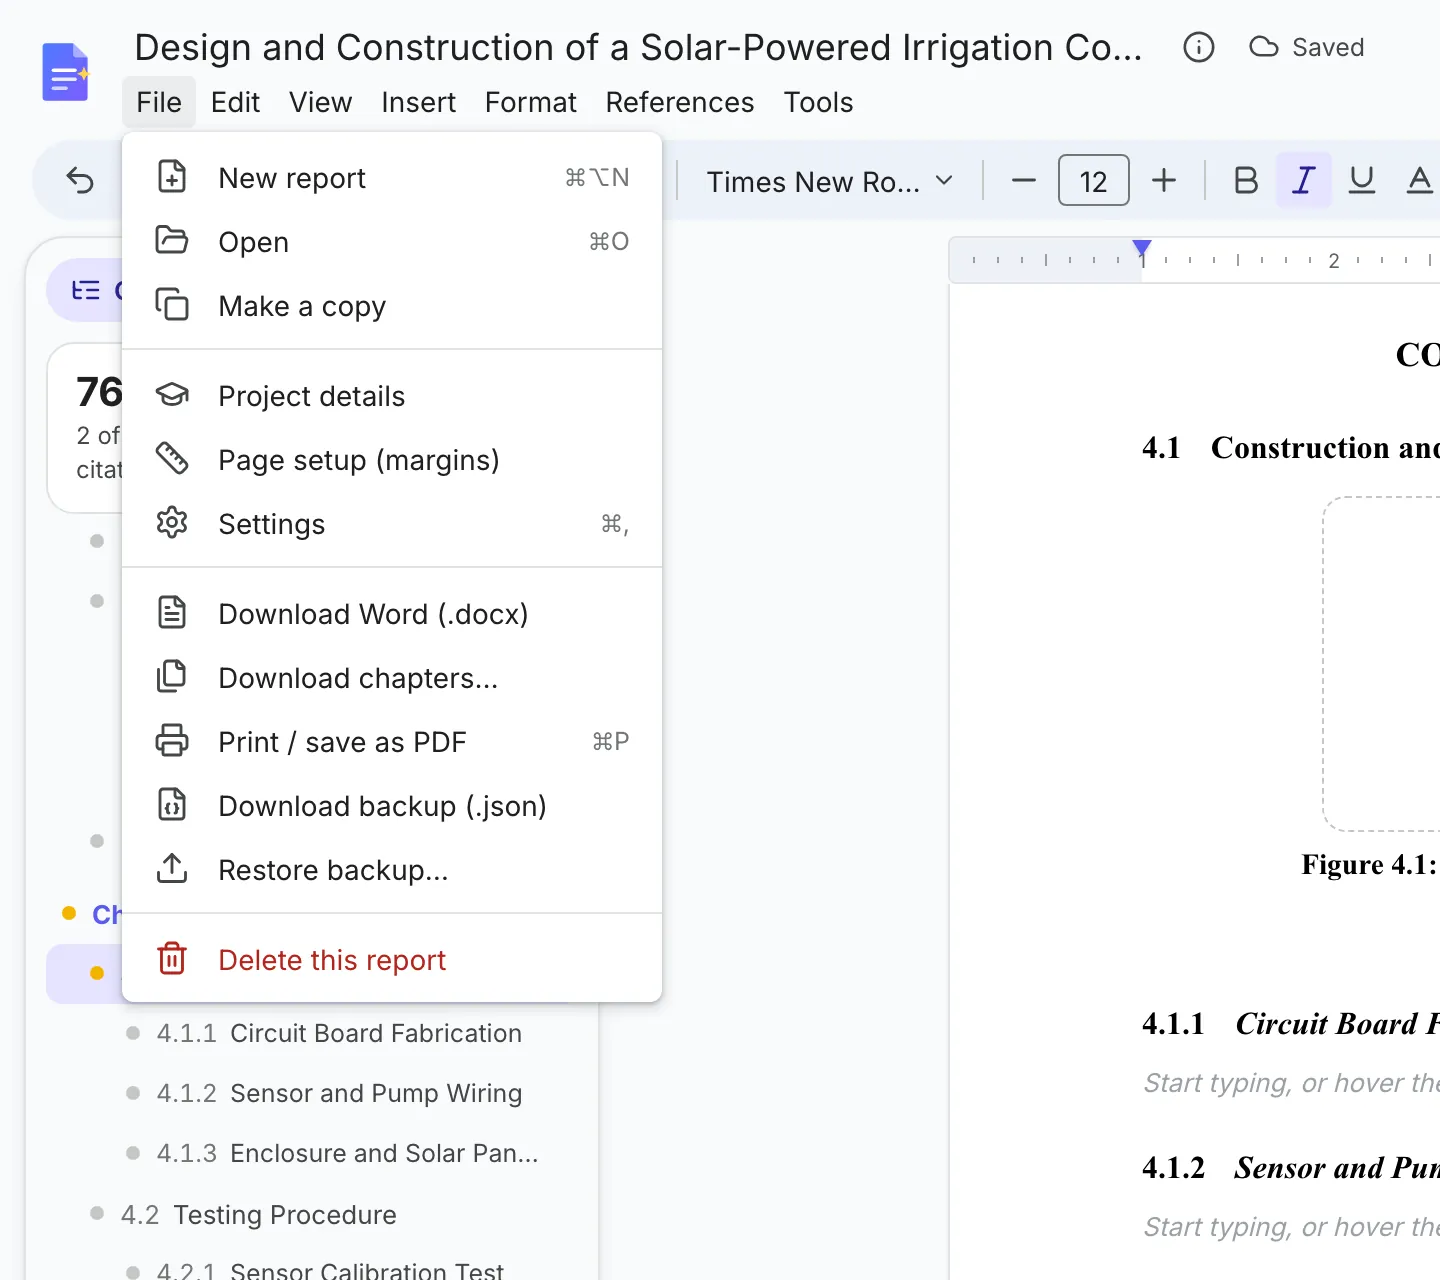The width and height of the screenshot is (1440, 1280).
Task: Click the Settings gear icon
Action: 172,523
